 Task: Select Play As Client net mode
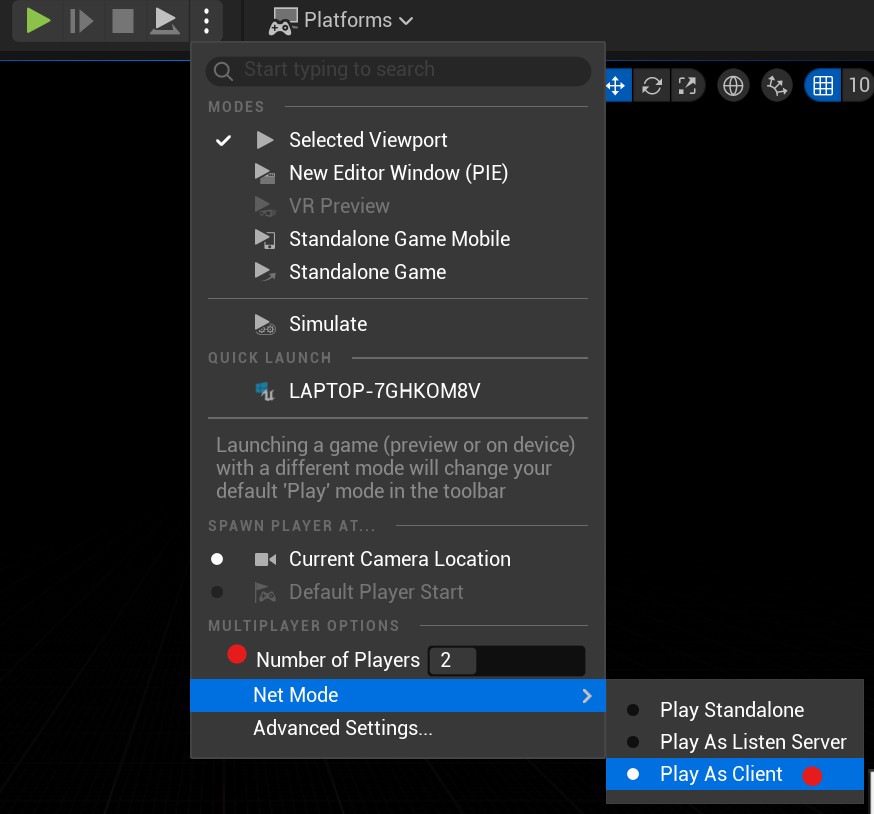click(735, 774)
